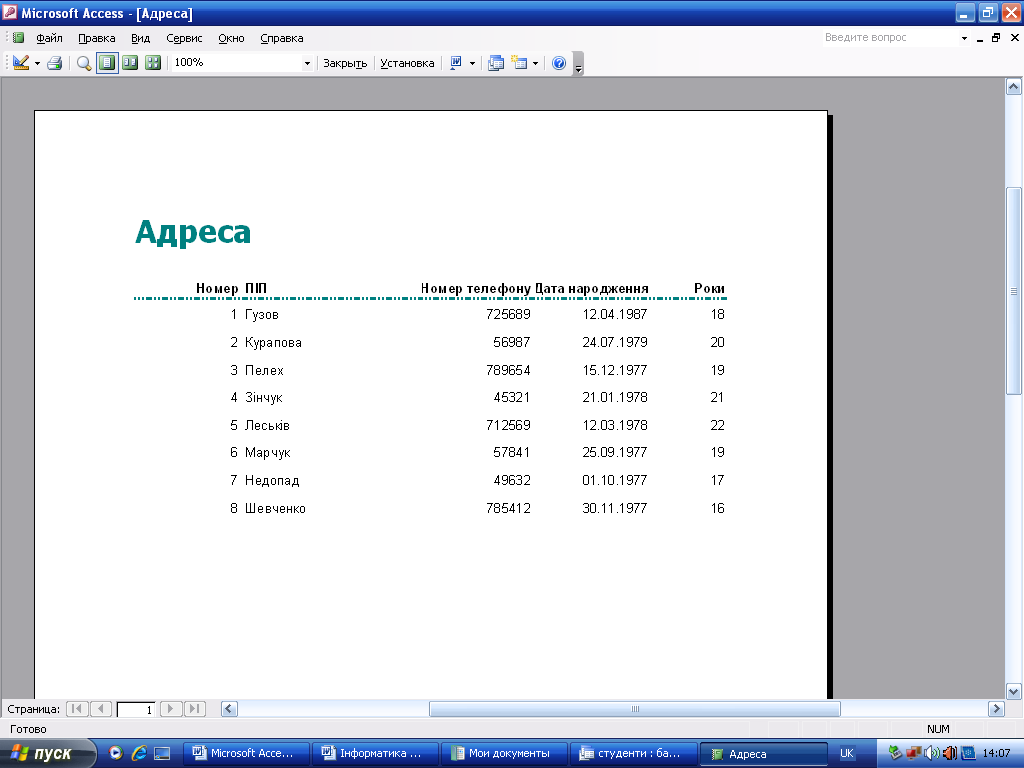Click the Установка button

[407, 63]
